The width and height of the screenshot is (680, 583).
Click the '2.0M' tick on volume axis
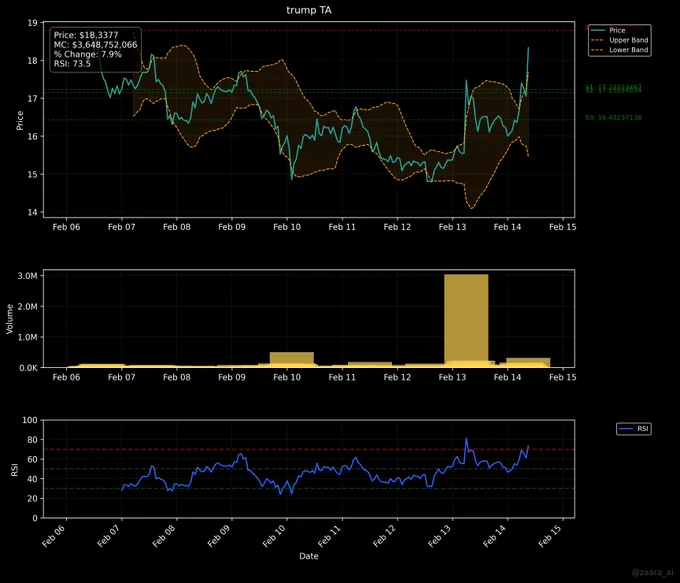click(x=27, y=307)
